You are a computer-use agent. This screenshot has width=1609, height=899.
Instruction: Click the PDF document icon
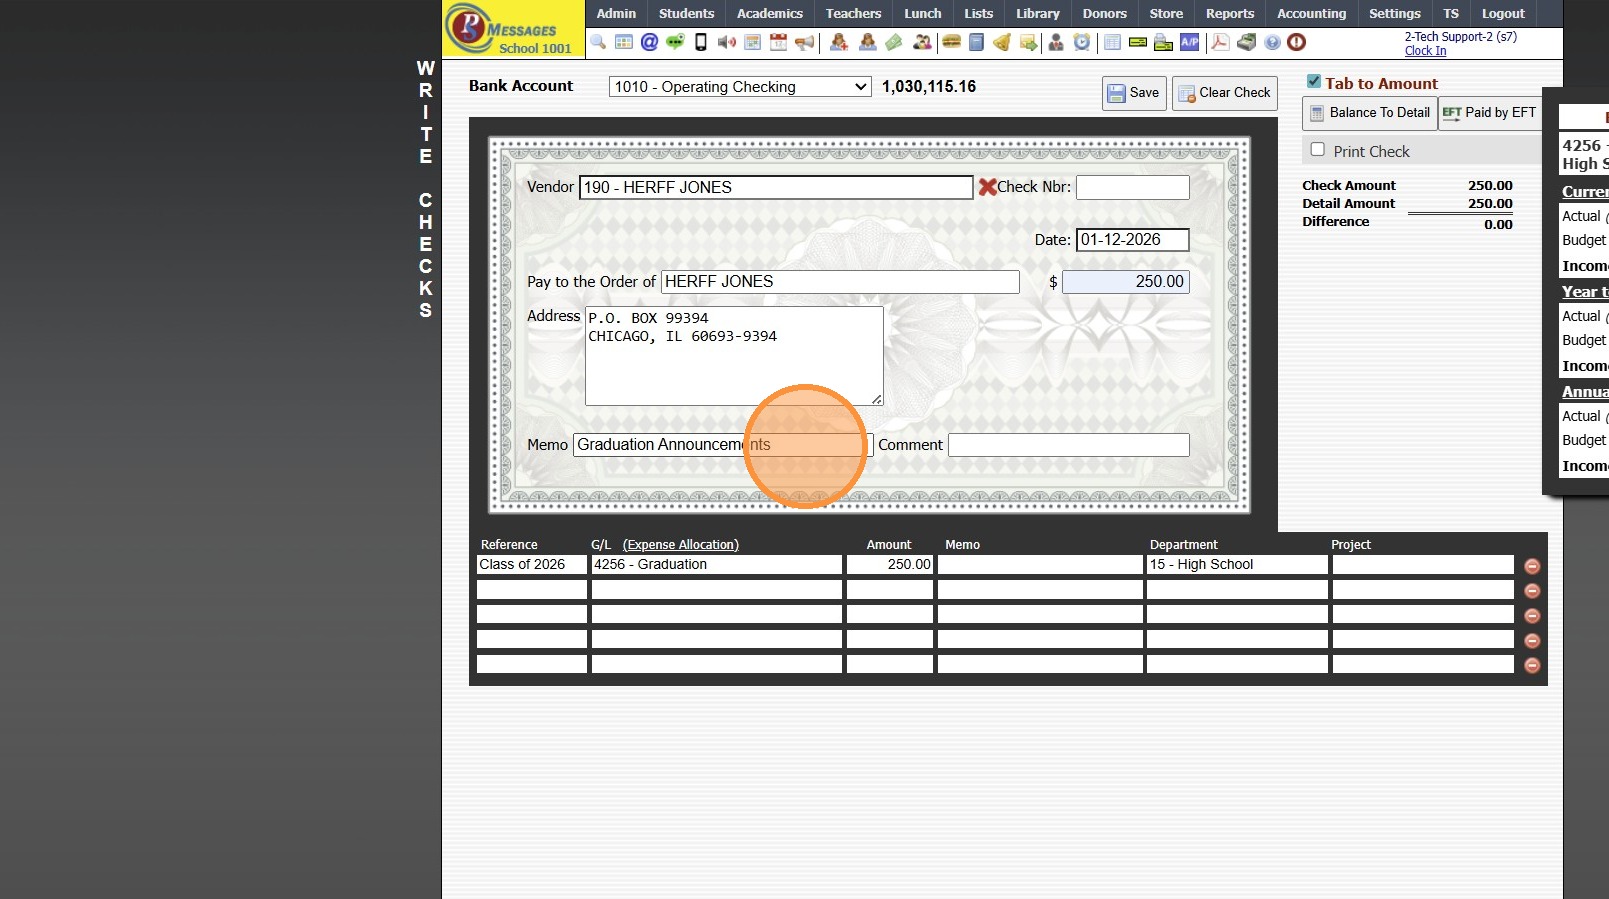point(1220,42)
